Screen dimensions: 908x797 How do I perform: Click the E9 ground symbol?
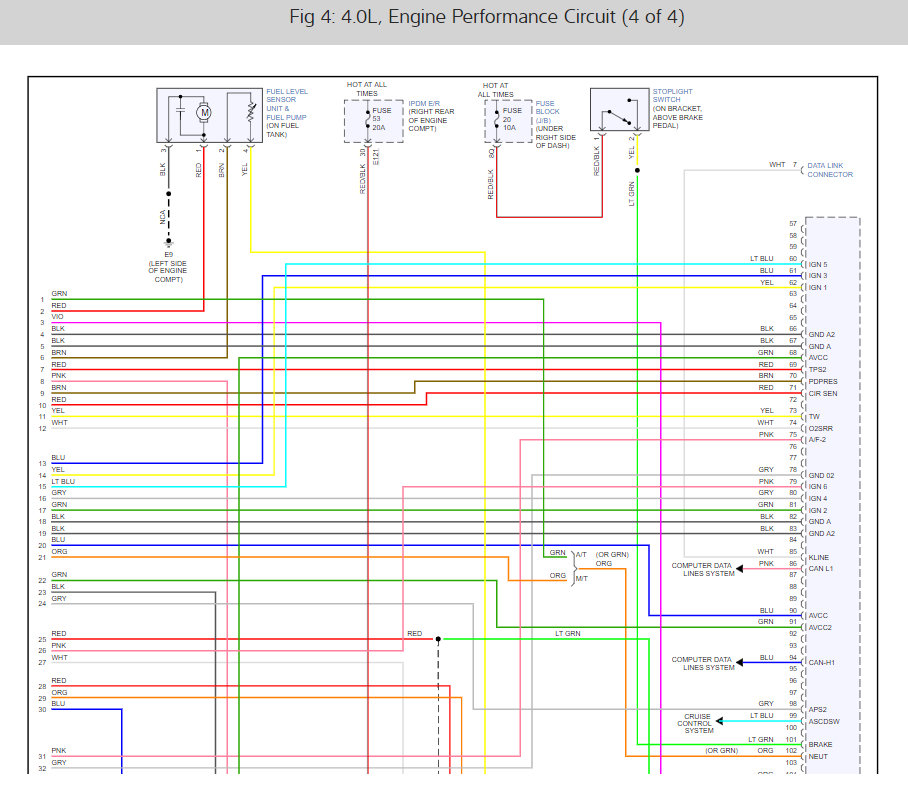[x=168, y=243]
